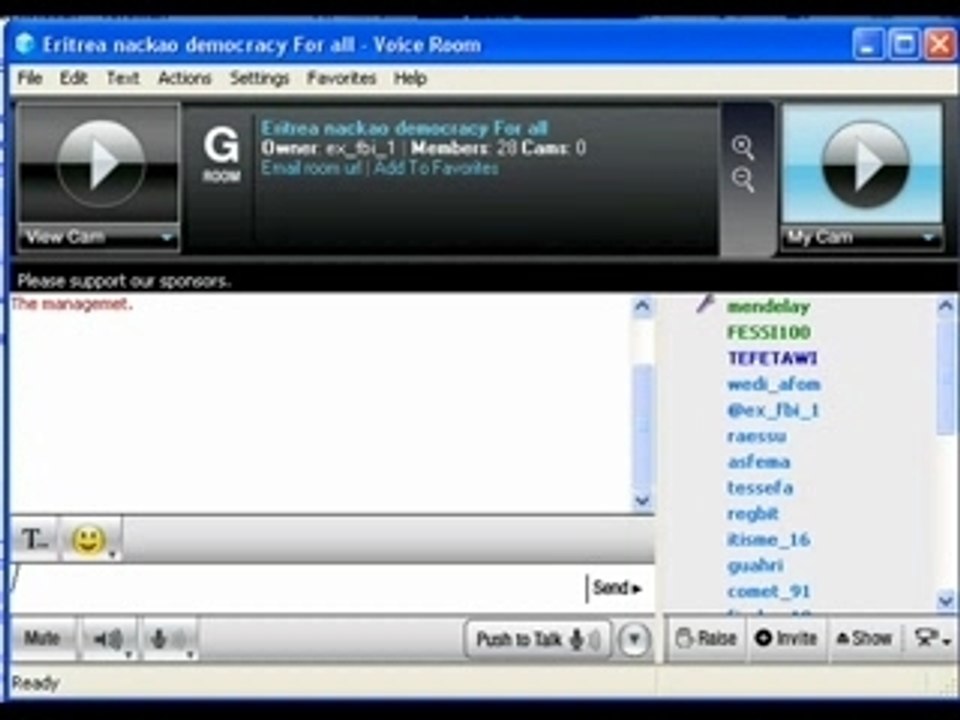Click the Send button

point(617,588)
